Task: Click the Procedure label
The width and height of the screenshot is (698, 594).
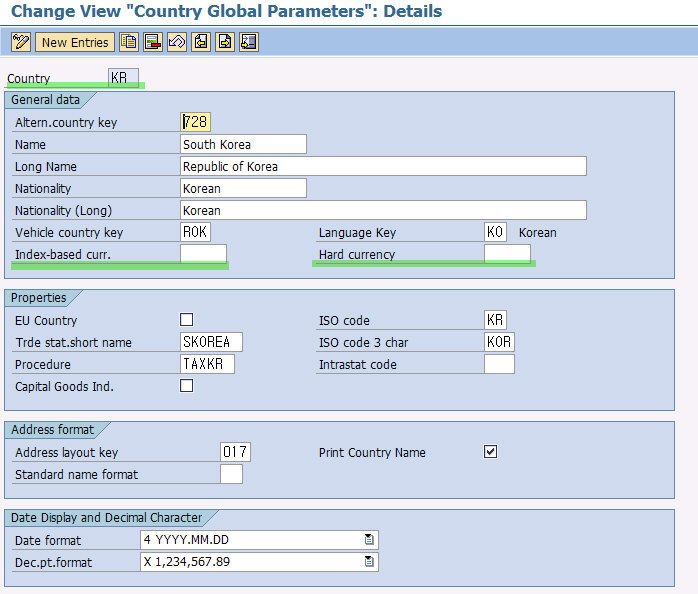Action: click(x=43, y=364)
